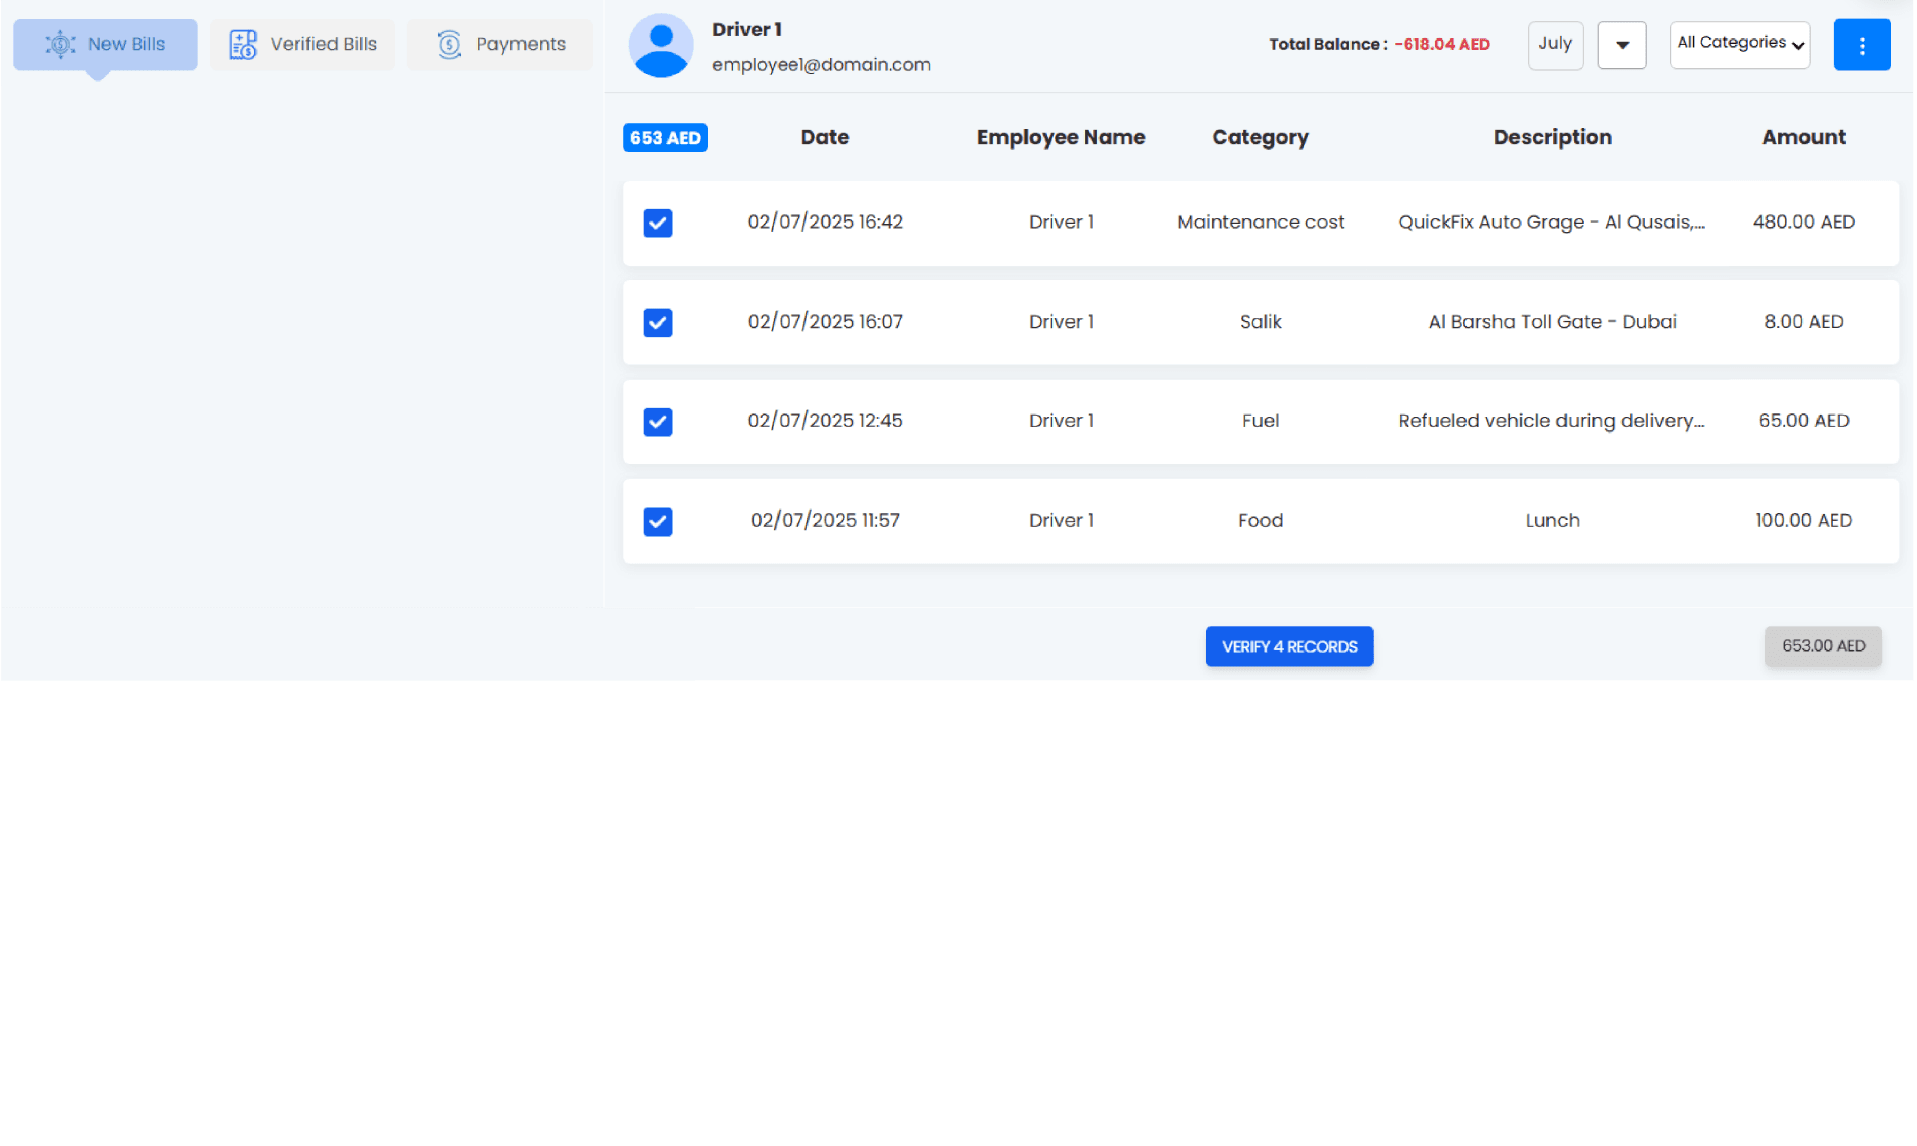1917x1146 pixels.
Task: Click the Payments coin icon
Action: click(x=449, y=44)
